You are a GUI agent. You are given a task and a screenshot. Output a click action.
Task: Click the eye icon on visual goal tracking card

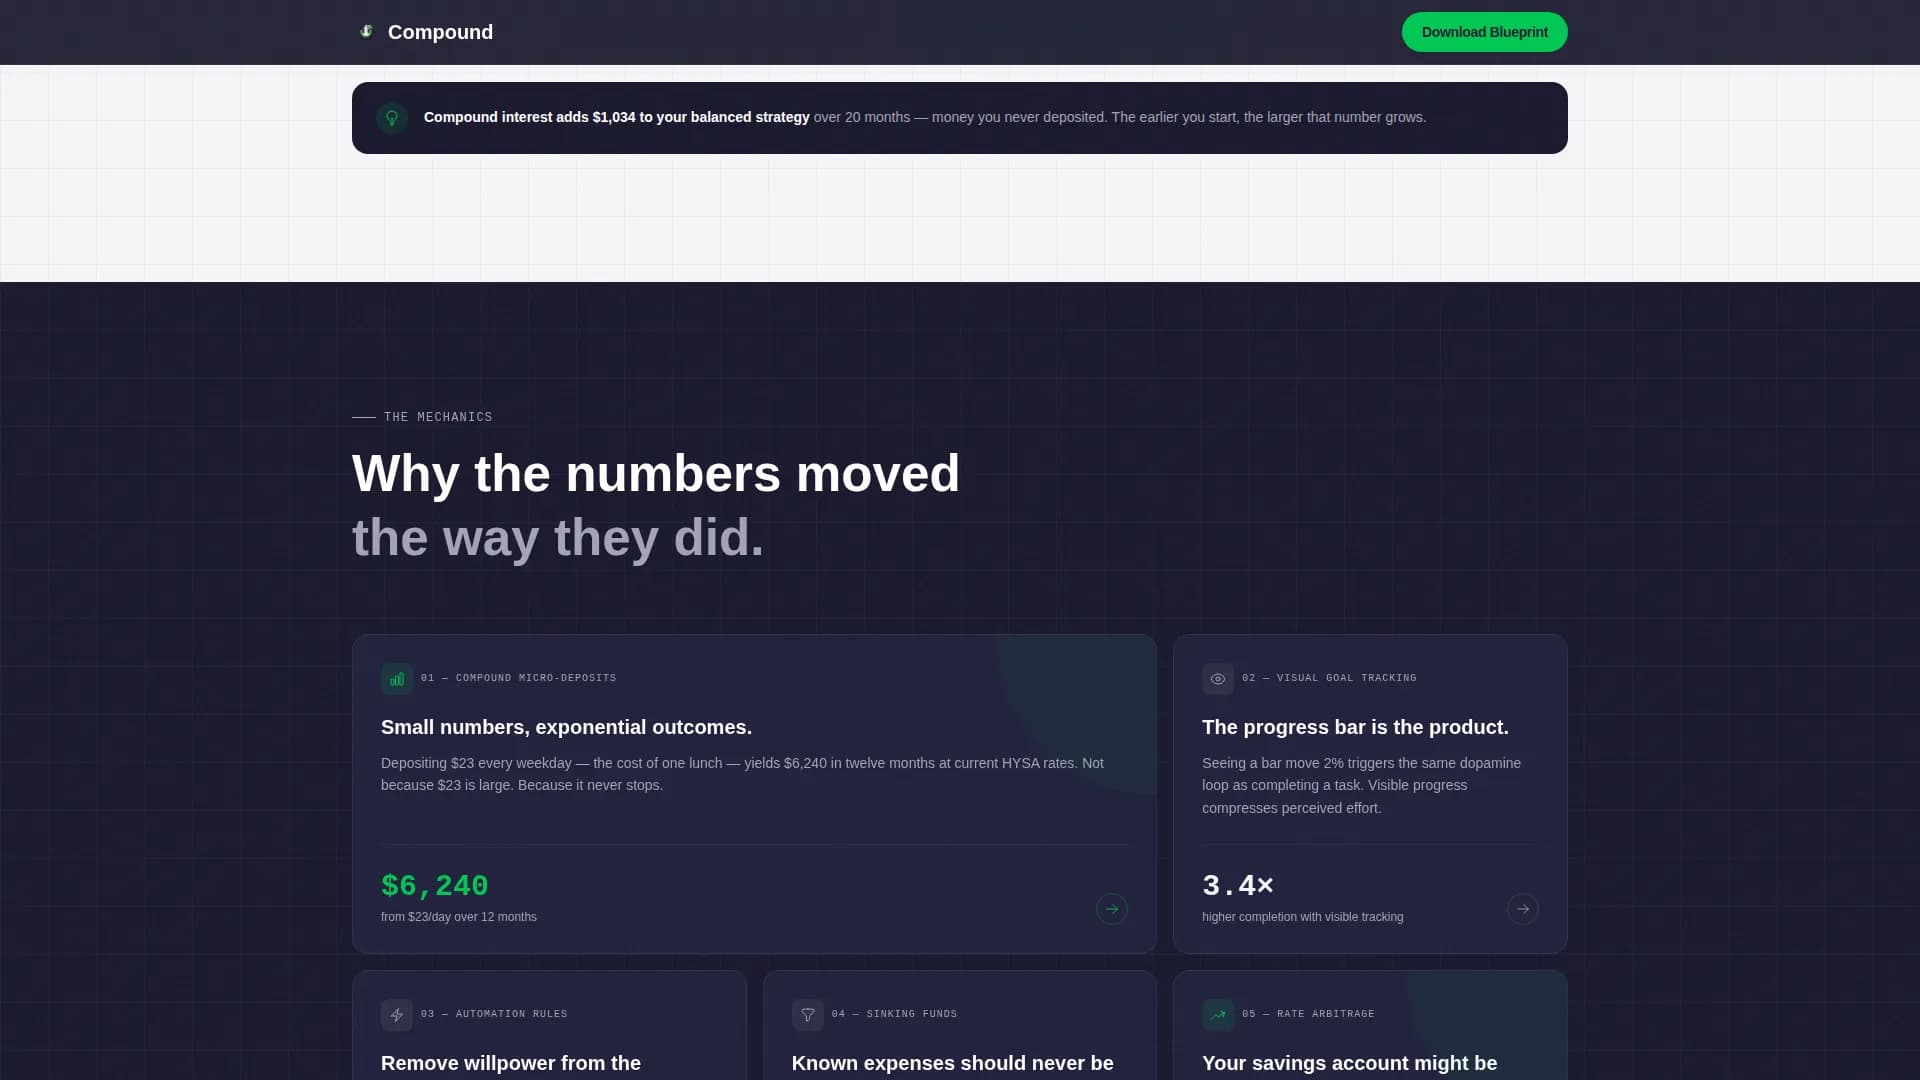[1217, 678]
